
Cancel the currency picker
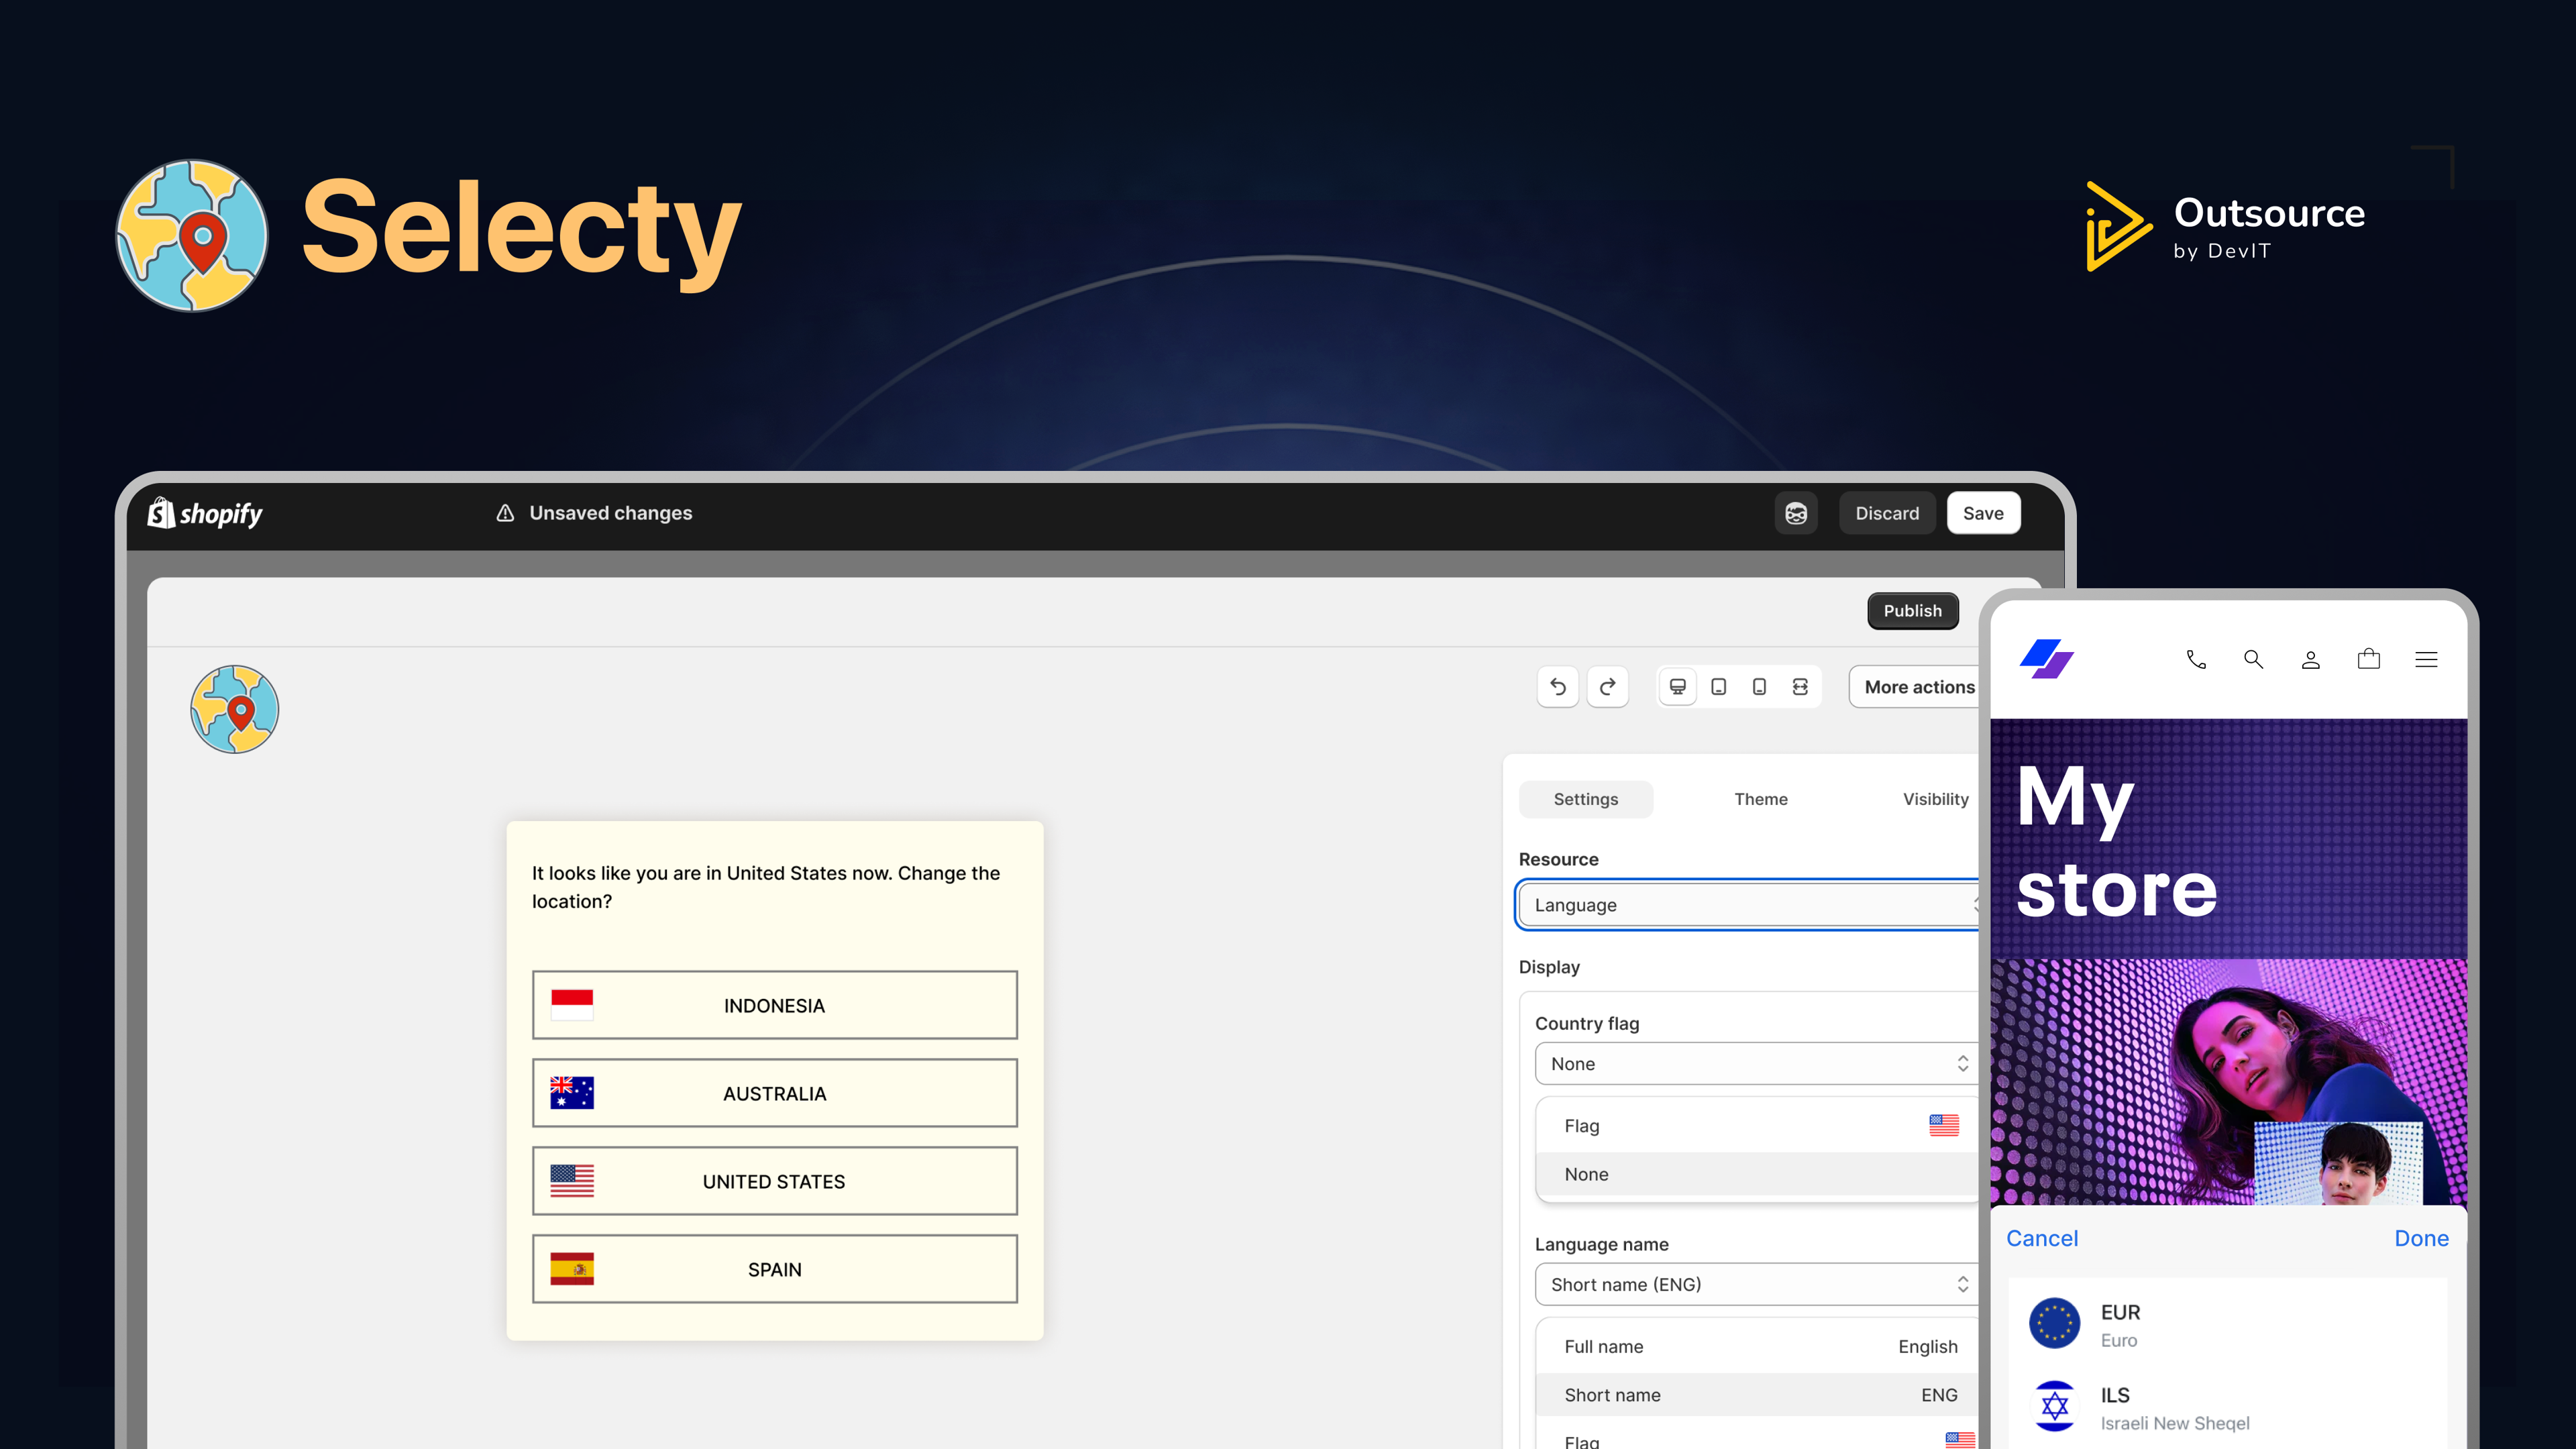click(x=2042, y=1238)
